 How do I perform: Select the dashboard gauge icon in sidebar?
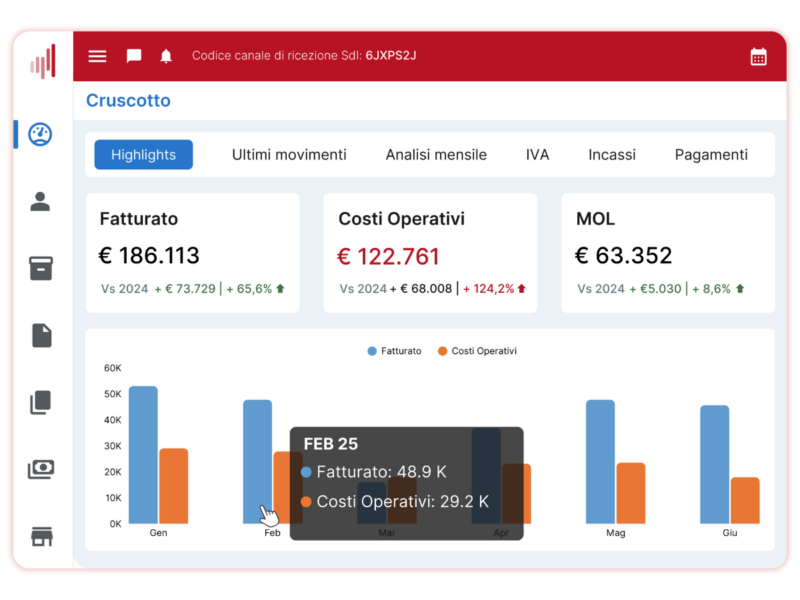(40, 134)
